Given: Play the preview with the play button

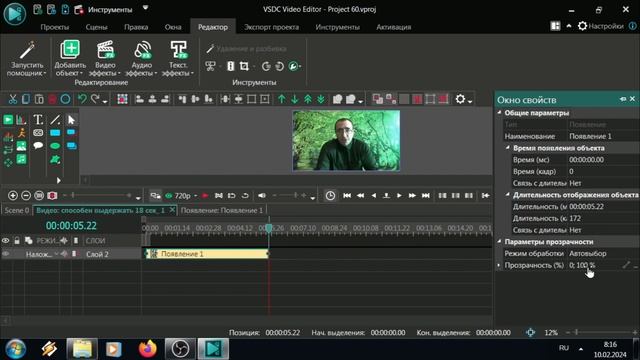Looking at the screenshot, I should click(x=399, y=196).
